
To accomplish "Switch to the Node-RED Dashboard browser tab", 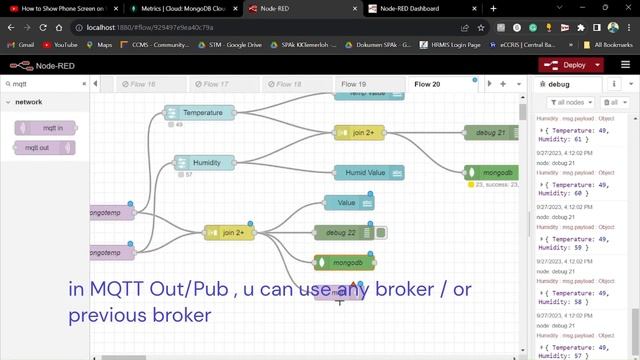I will (422, 9).
